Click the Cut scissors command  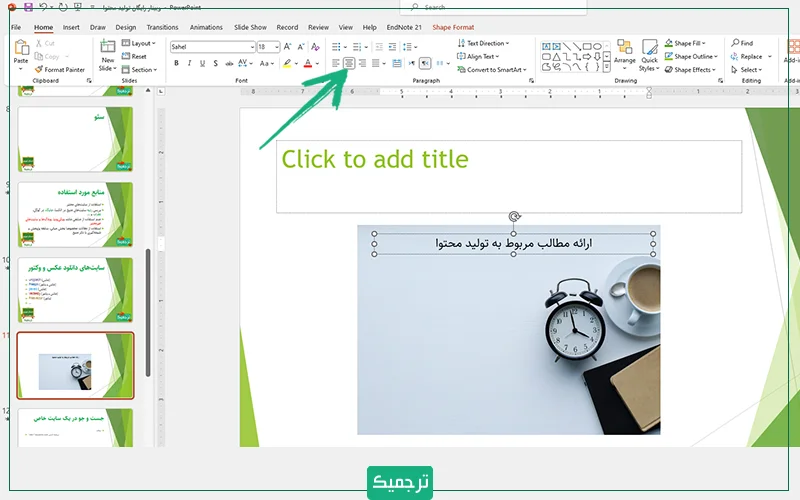point(45,43)
